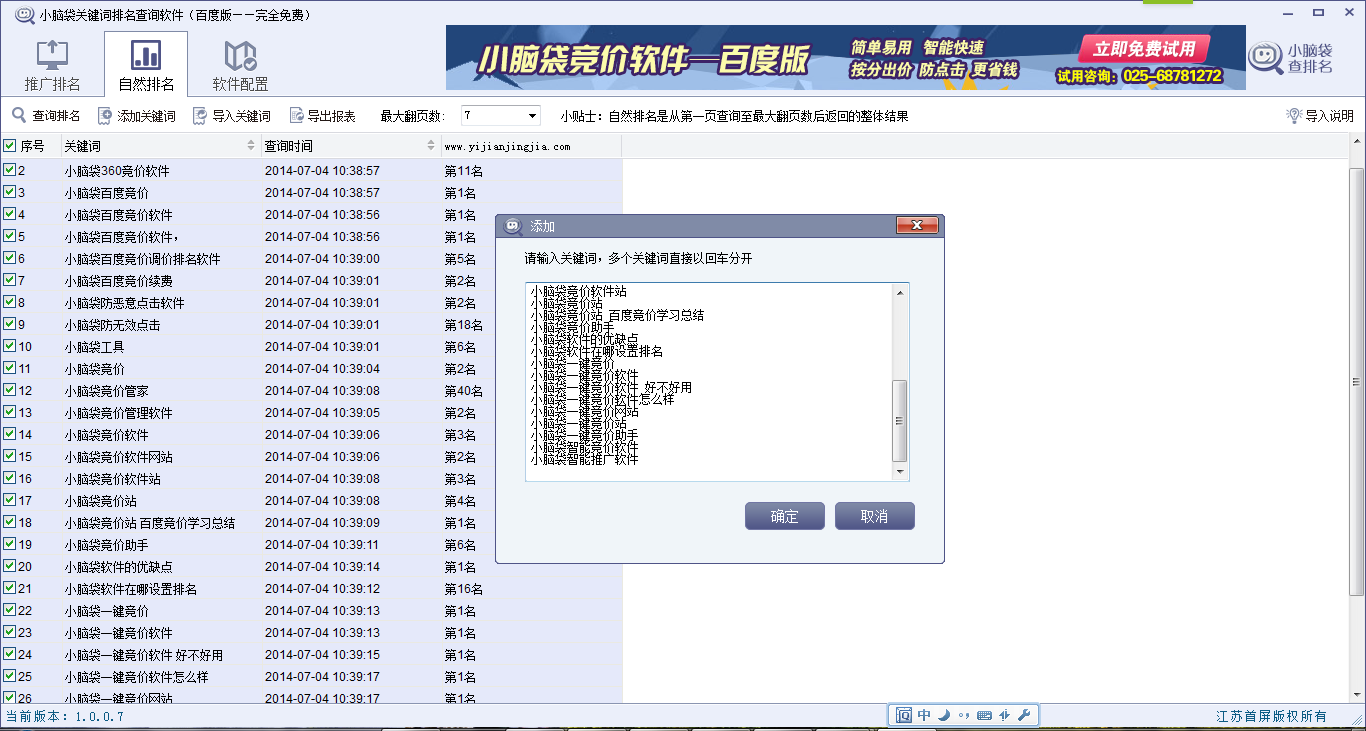Screen dimensions: 1366x731
Task: Click the 第11名 rank cell
Action: [464, 171]
